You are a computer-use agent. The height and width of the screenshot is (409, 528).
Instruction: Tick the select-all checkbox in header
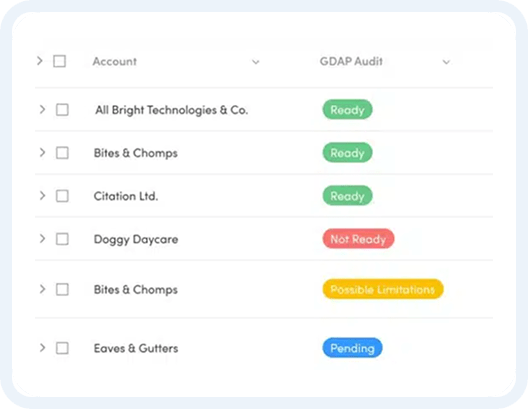60,61
